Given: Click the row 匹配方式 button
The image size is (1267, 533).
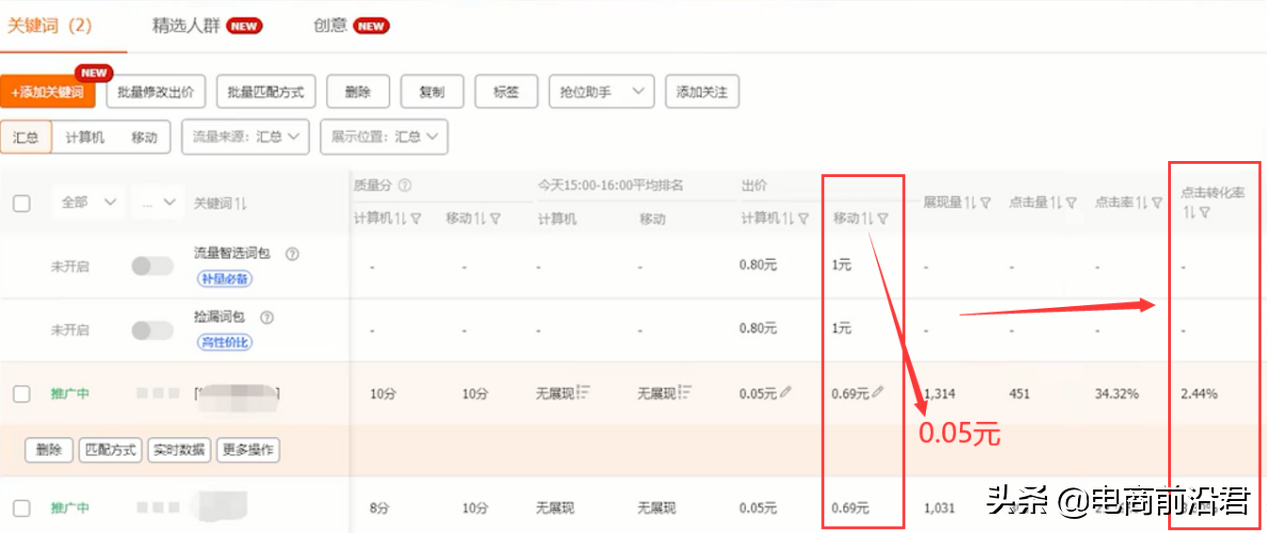Looking at the screenshot, I should (x=110, y=450).
